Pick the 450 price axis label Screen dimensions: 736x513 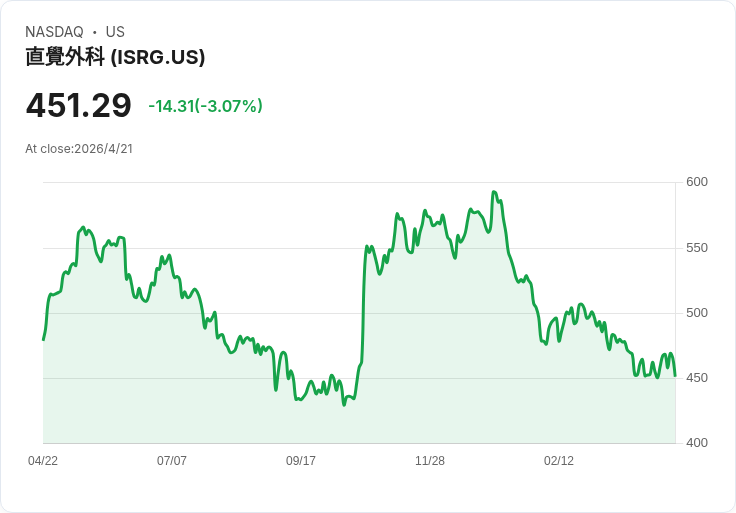click(697, 378)
